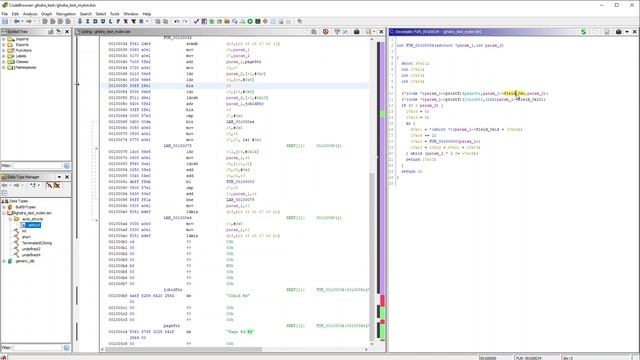This screenshot has height=360, width=640.
Task: Click the copy icon in the Listing header
Action: [313, 31]
